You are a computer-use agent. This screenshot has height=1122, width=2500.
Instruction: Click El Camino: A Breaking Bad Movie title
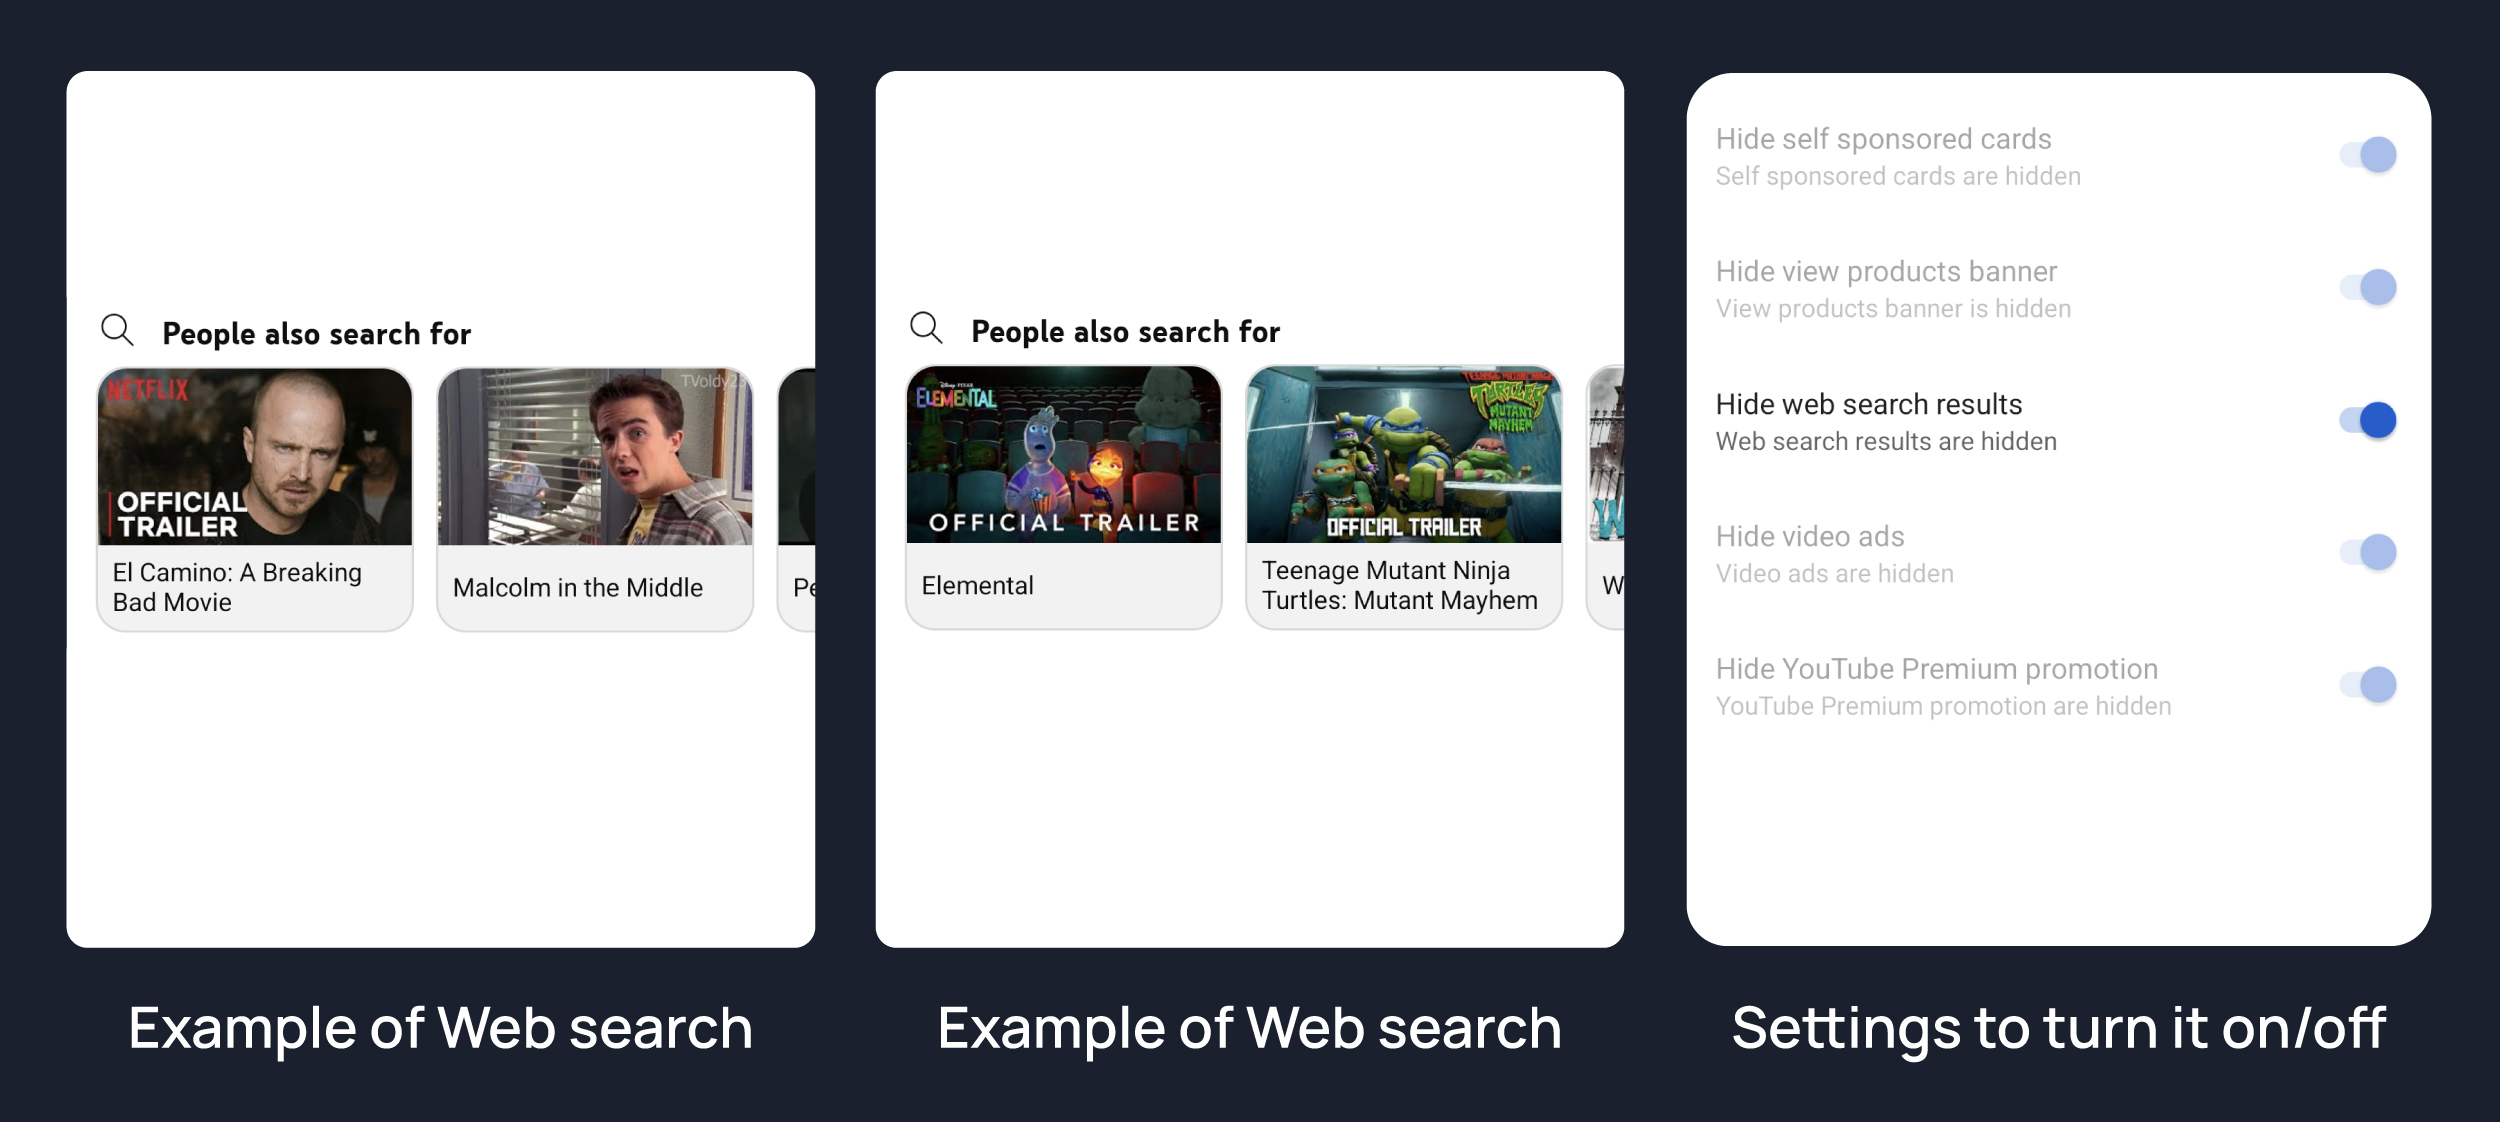(x=237, y=587)
